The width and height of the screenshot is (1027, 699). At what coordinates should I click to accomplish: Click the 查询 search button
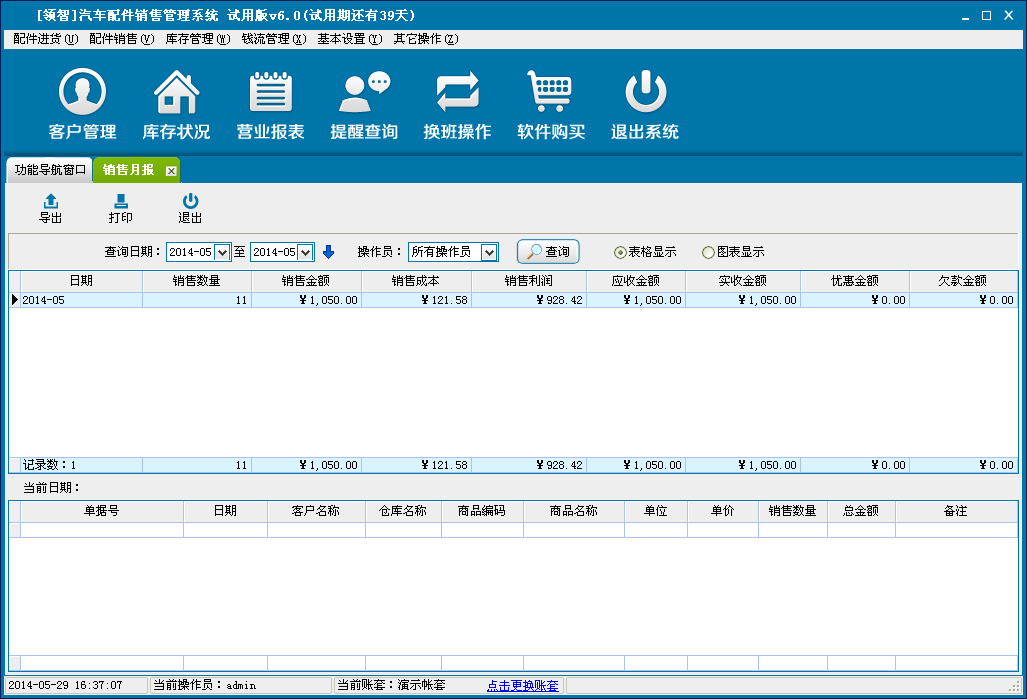(548, 252)
